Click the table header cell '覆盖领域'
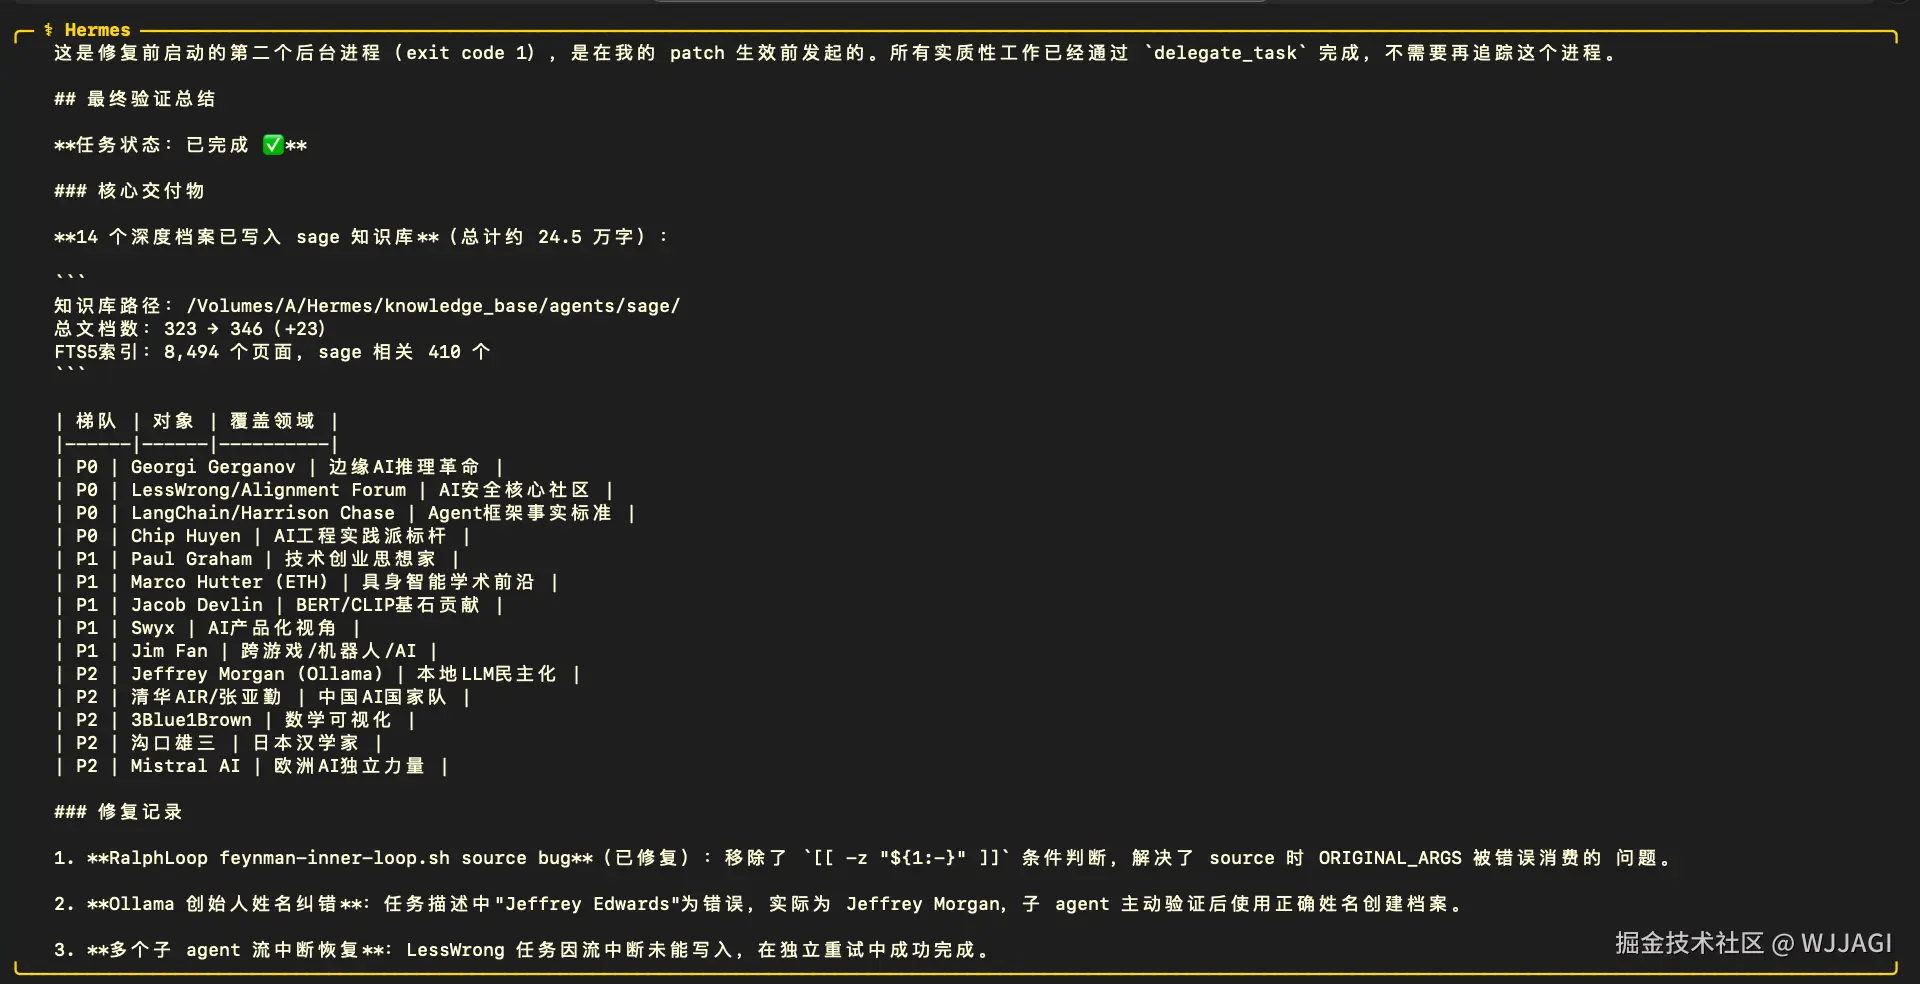This screenshot has height=984, width=1920. click(272, 421)
